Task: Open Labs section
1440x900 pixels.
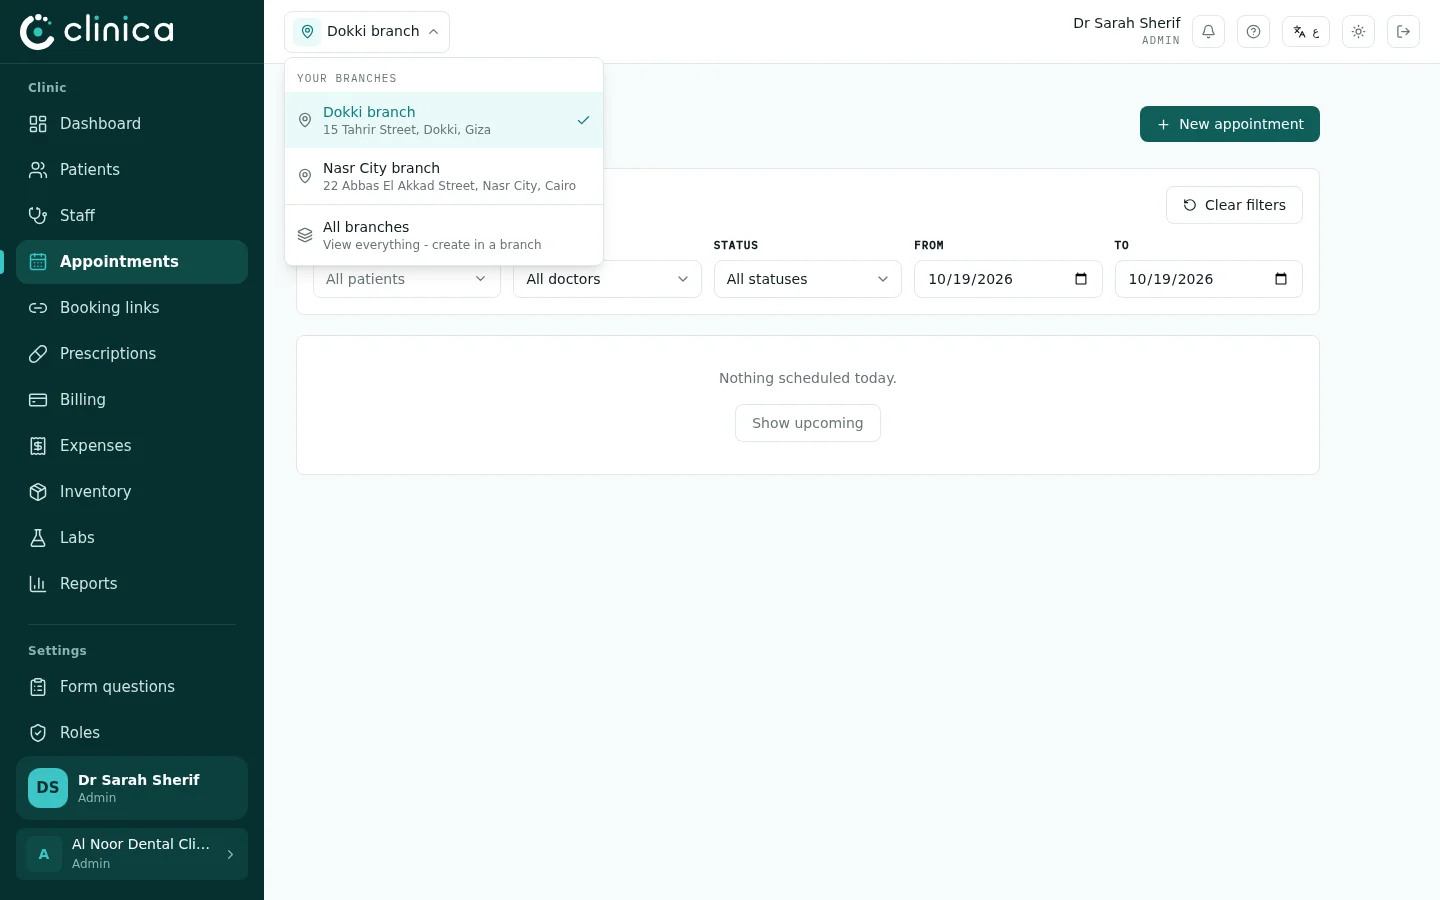Action: [x=132, y=538]
